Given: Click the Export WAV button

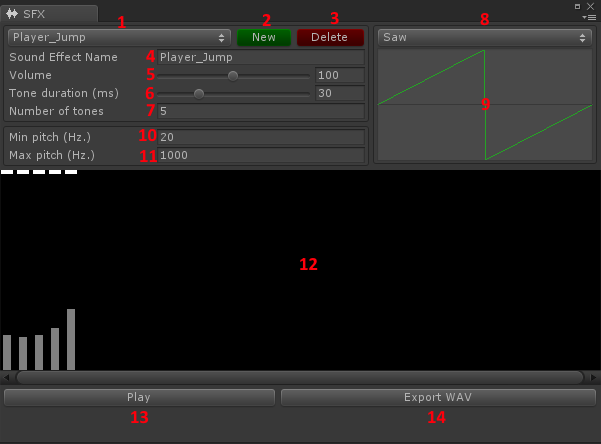Looking at the screenshot, I should point(438,398).
